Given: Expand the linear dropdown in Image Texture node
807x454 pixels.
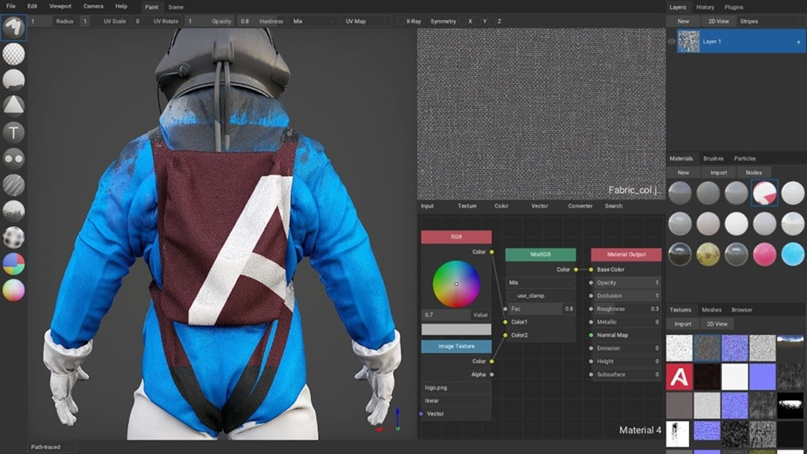Looking at the screenshot, I should tap(455, 400).
